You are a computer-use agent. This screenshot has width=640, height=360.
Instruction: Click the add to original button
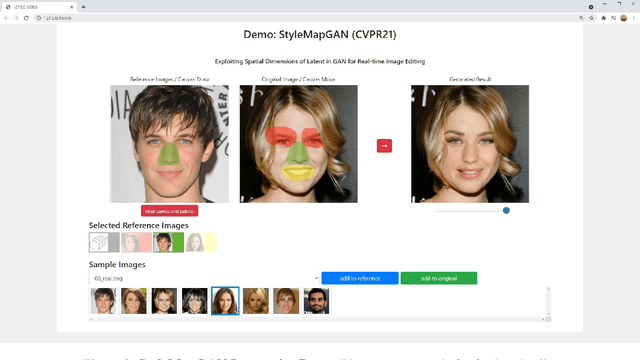click(x=439, y=278)
